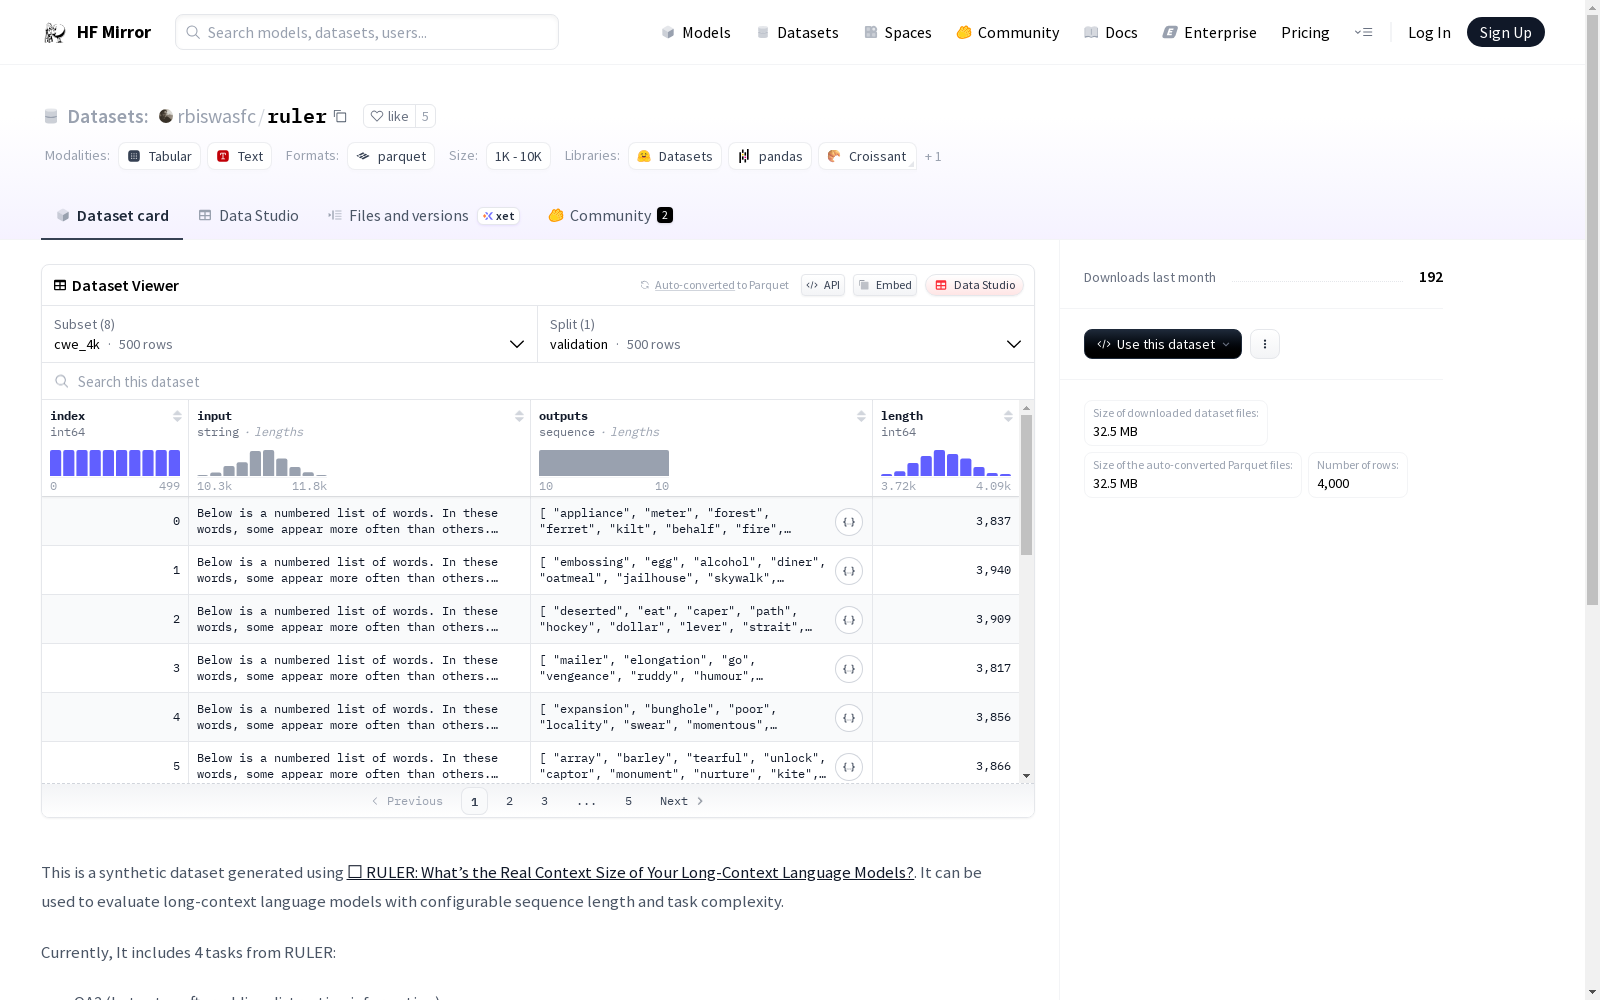1600x1000 pixels.
Task: Filter by the parquet format tag
Action: pos(391,156)
